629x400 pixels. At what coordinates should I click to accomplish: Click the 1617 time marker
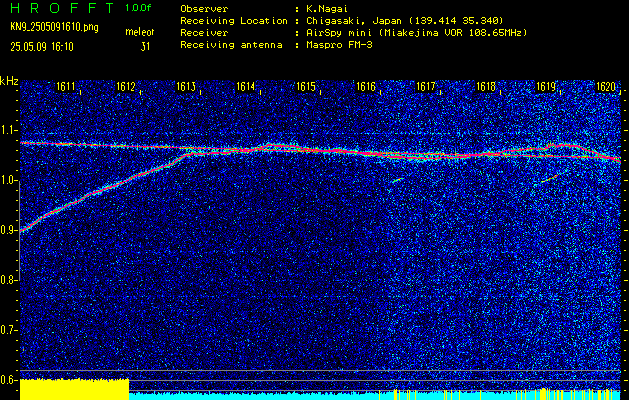(x=426, y=86)
